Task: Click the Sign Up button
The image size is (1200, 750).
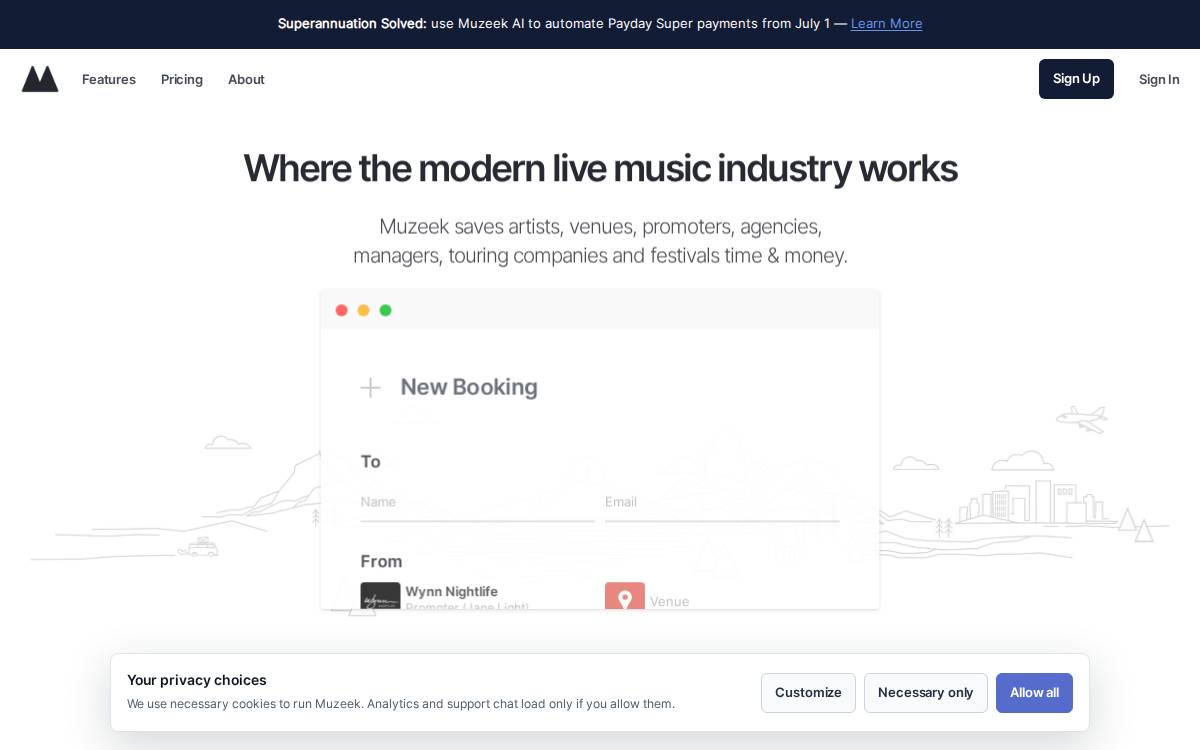Action: coord(1076,79)
